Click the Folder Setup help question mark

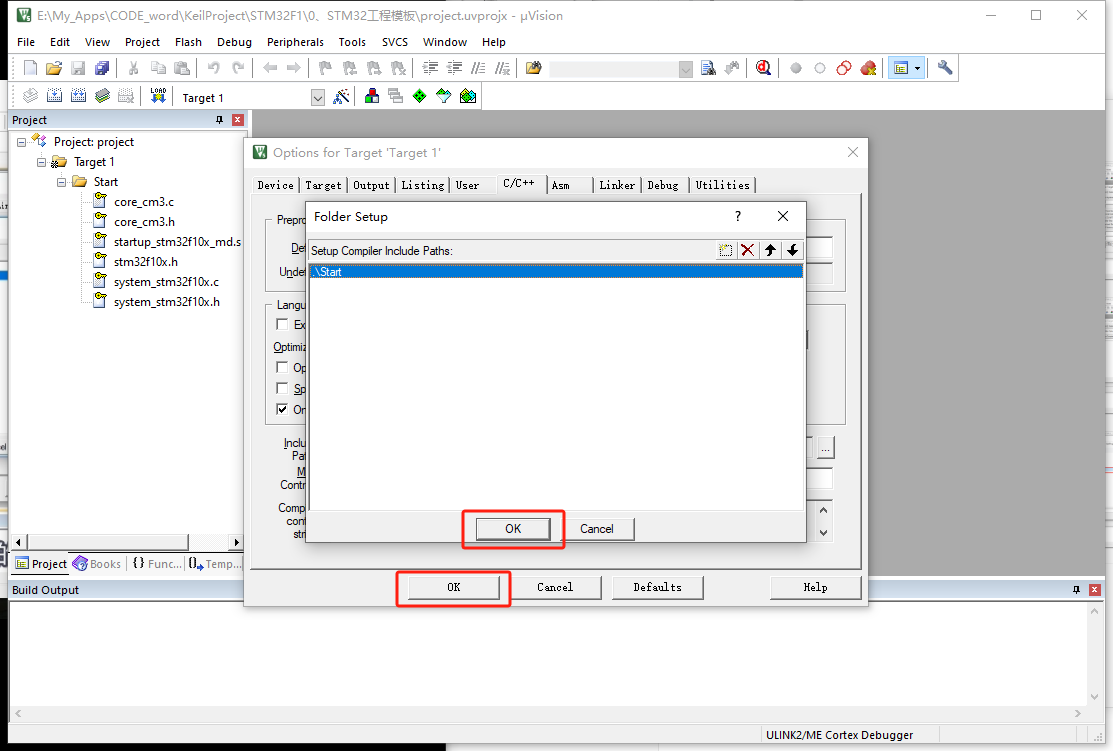738,216
